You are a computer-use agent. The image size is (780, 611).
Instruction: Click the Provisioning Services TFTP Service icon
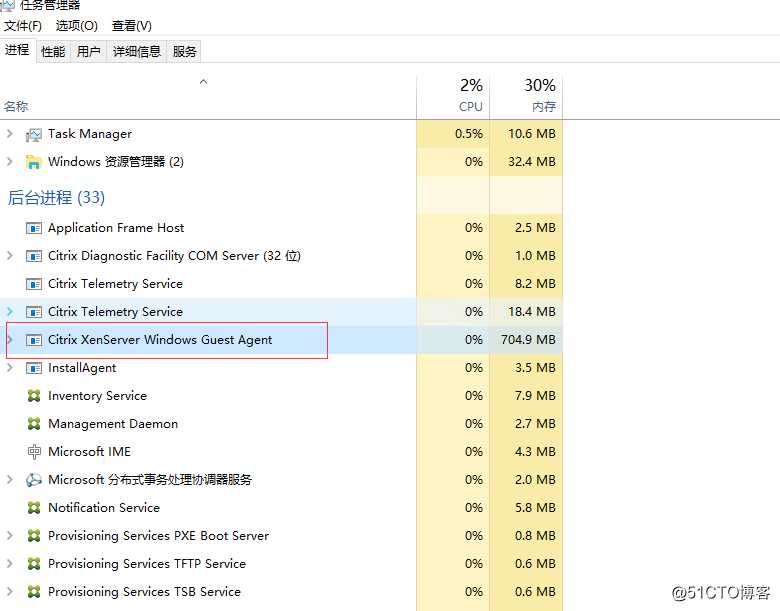pyautogui.click(x=34, y=564)
